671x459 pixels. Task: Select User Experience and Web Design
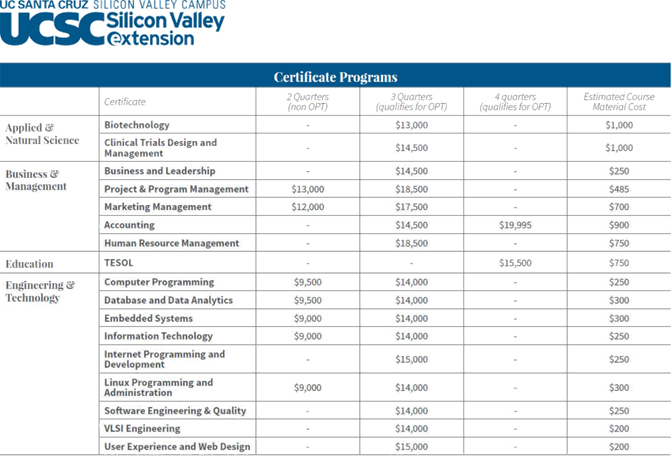pyautogui.click(x=177, y=446)
